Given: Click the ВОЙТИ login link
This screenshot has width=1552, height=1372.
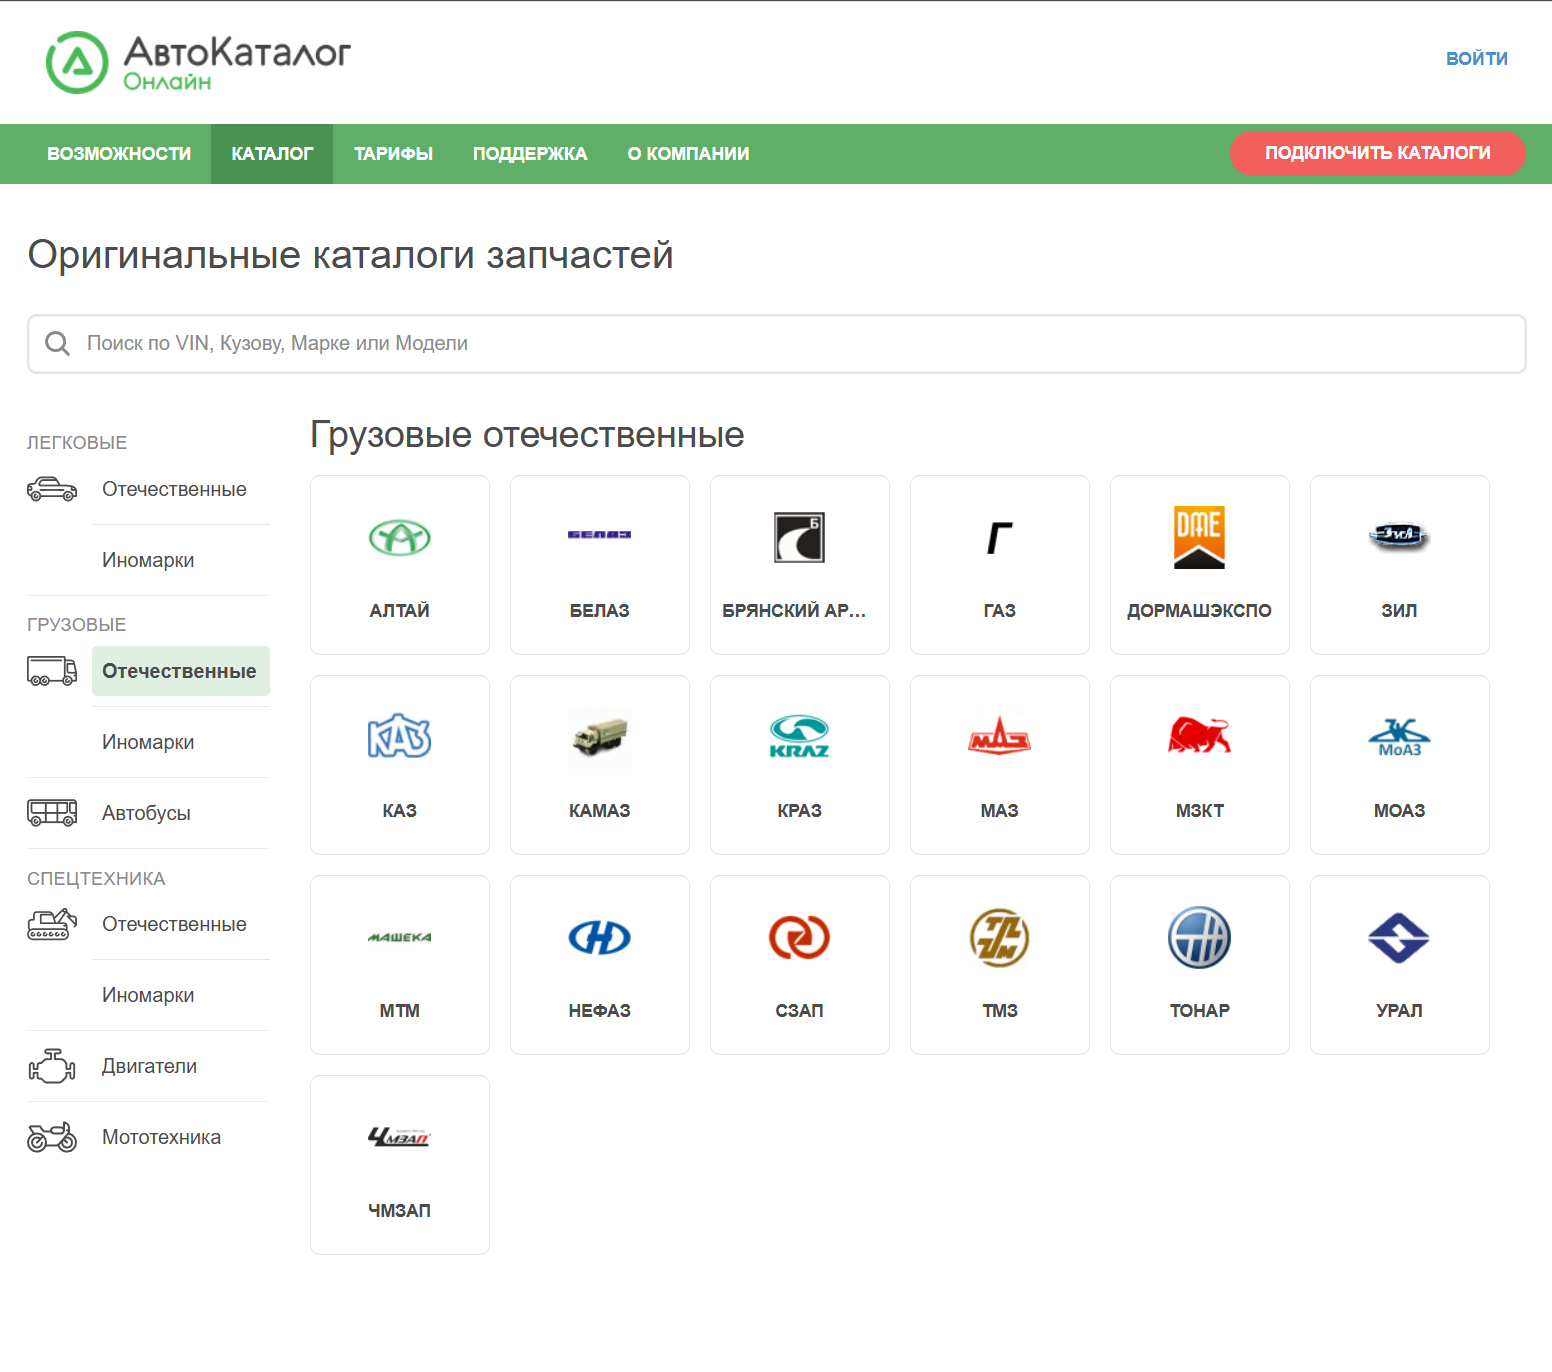Looking at the screenshot, I should [x=1477, y=59].
